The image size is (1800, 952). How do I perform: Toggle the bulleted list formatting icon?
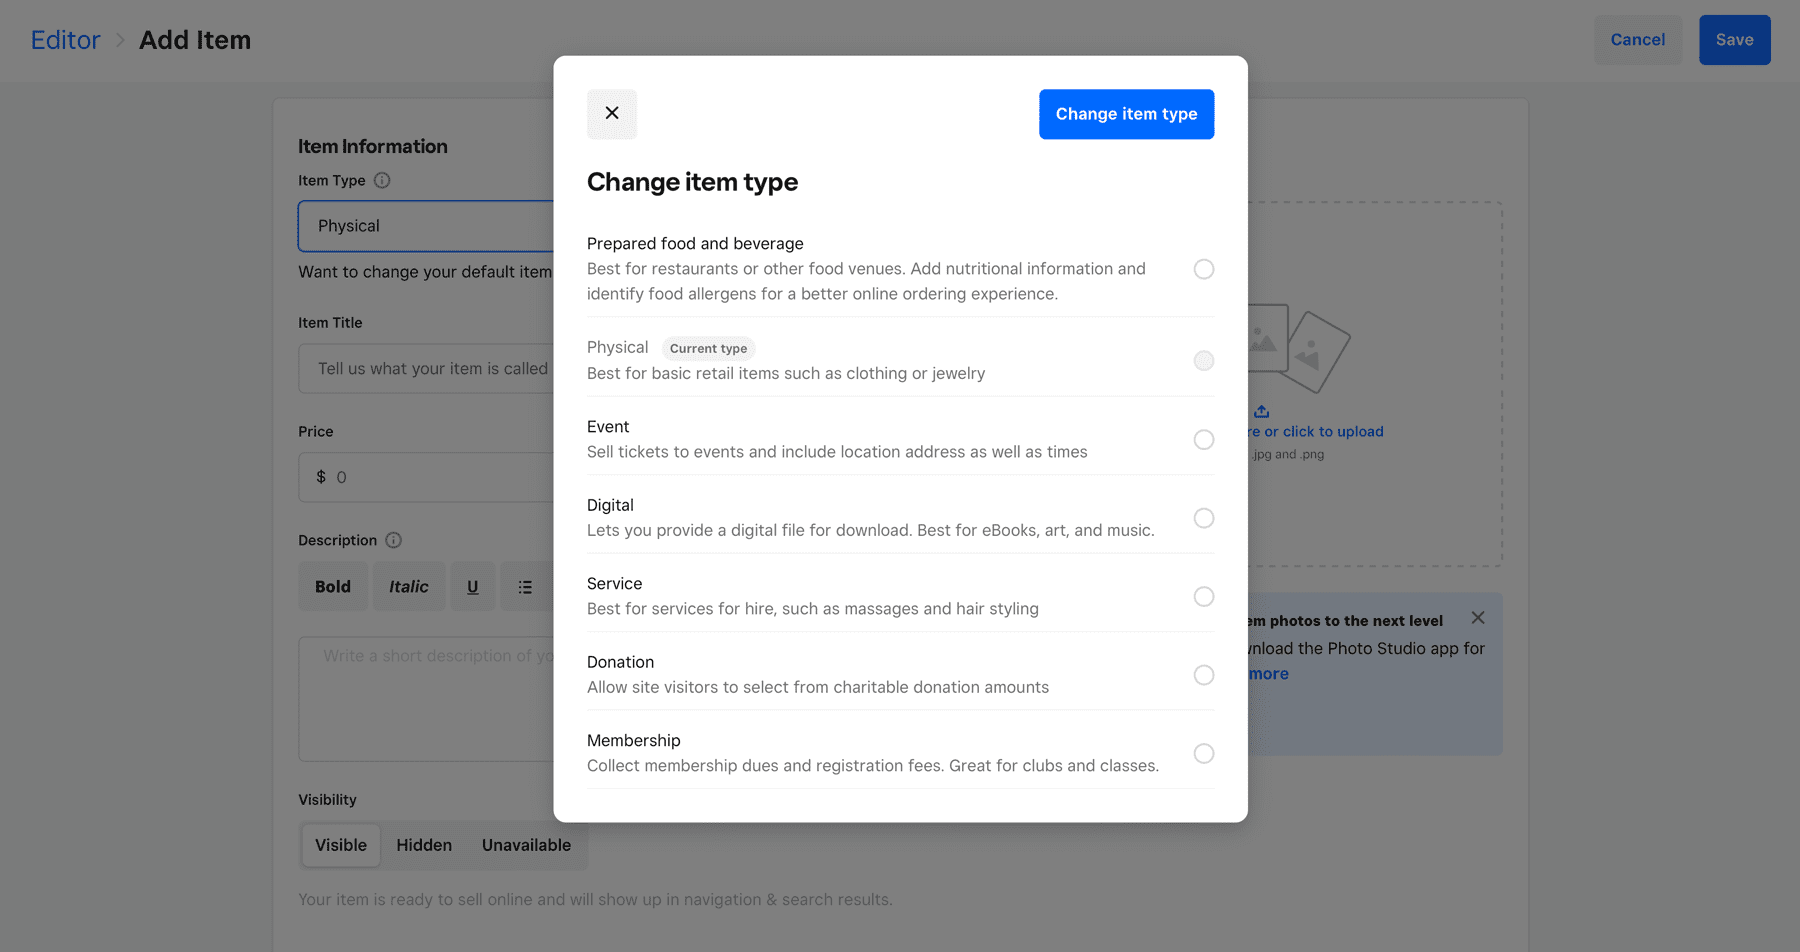[525, 587]
